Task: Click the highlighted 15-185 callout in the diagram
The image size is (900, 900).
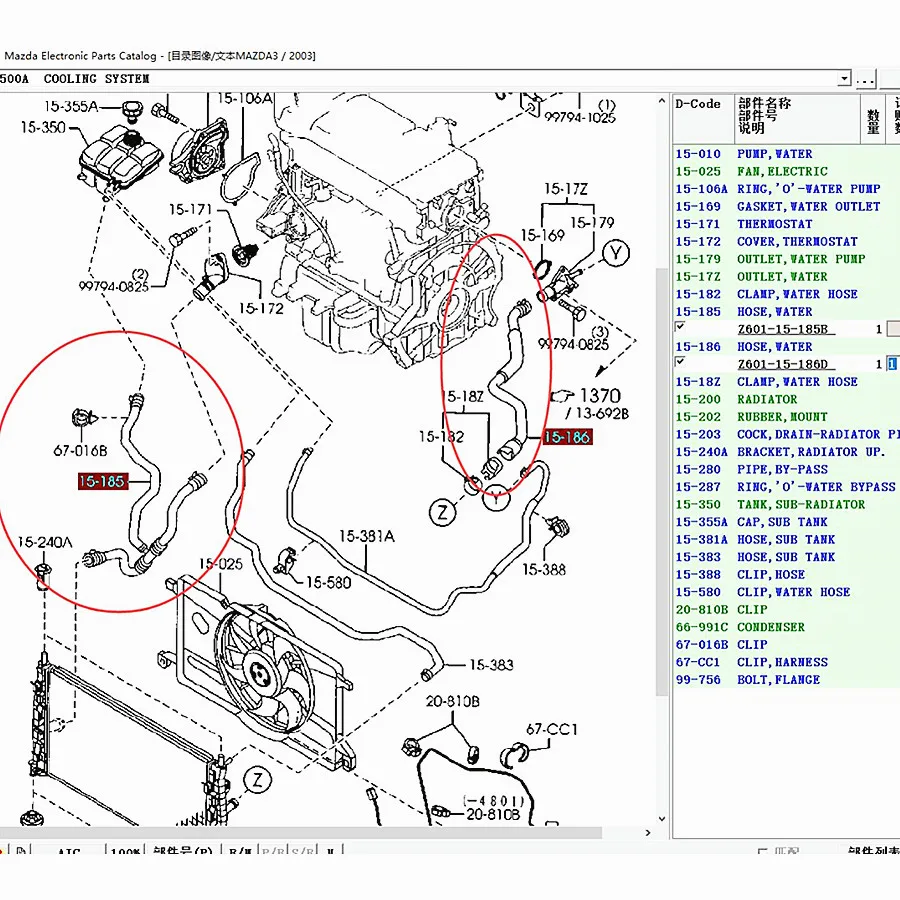Action: [102, 481]
